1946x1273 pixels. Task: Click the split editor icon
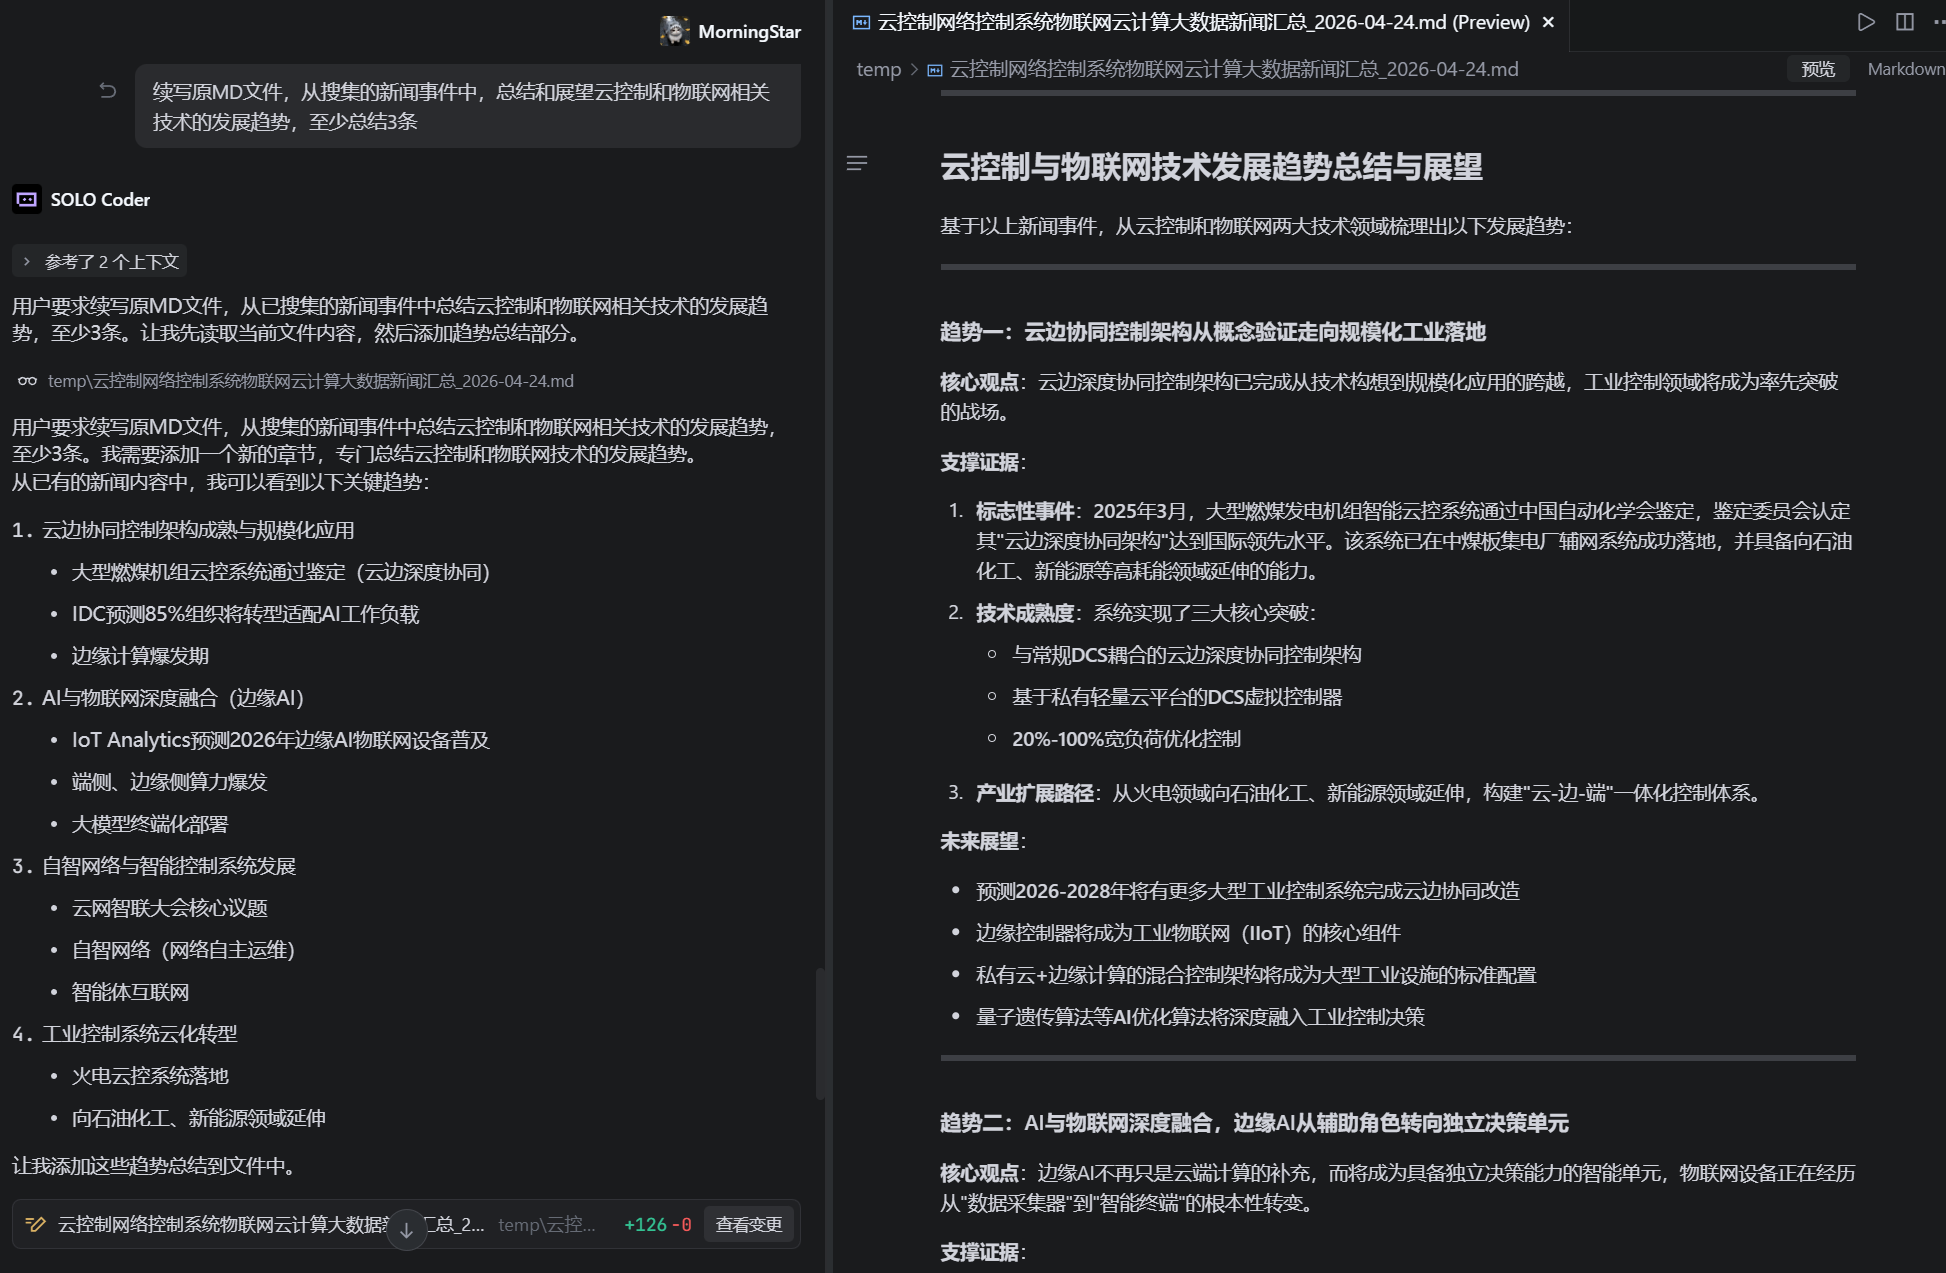pos(1905,22)
